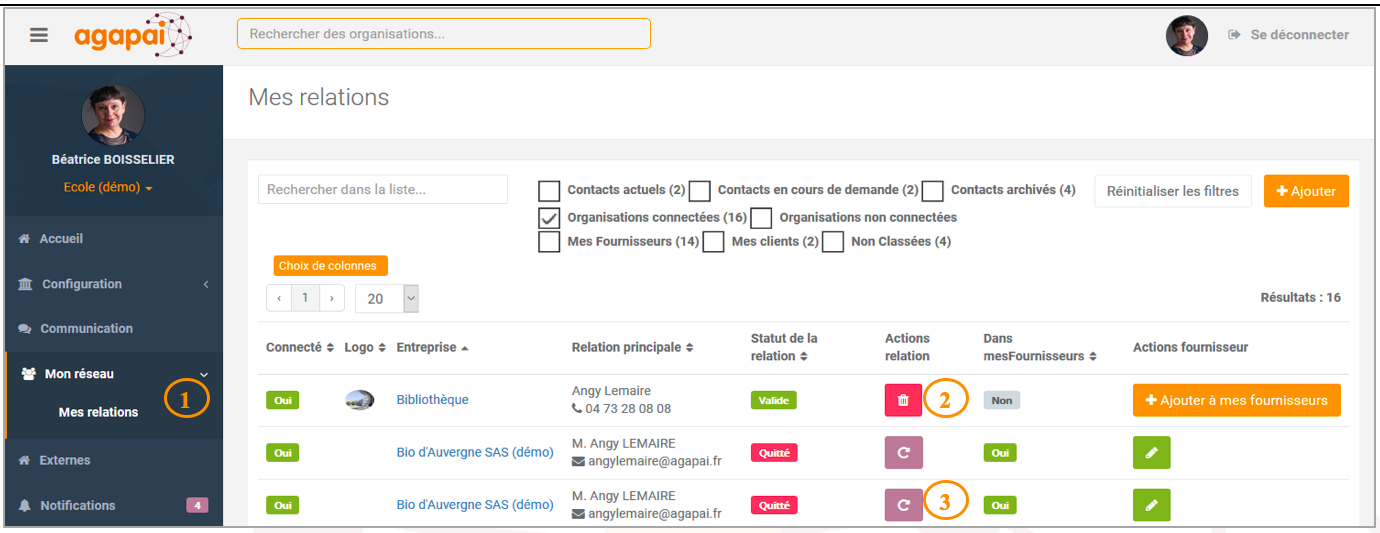Enable Mes Fournisseurs checkbox
1380x533 pixels.
pyautogui.click(x=549, y=242)
